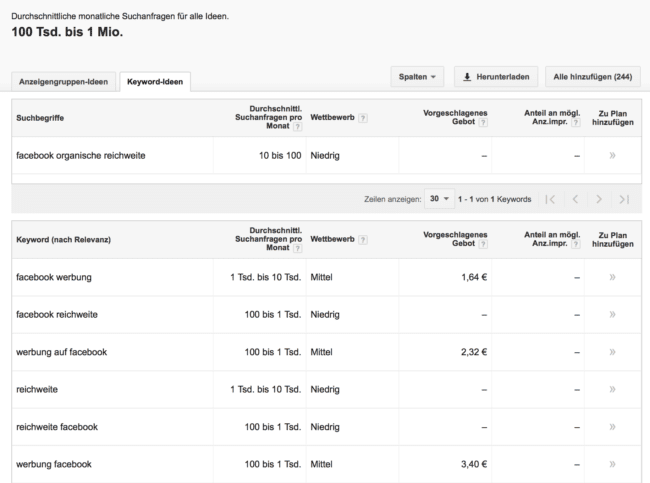Sort Keyword table by Wettbewerb header
This screenshot has height=483, width=650.
click(x=332, y=239)
